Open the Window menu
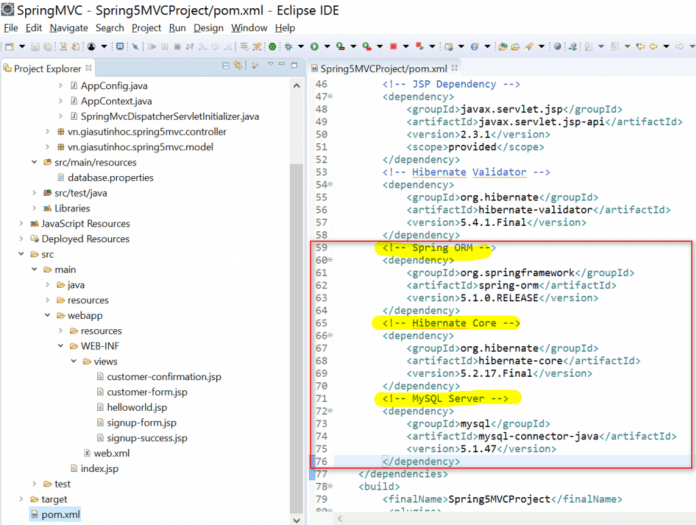Viewport: 696px width, 525px height. pyautogui.click(x=249, y=28)
